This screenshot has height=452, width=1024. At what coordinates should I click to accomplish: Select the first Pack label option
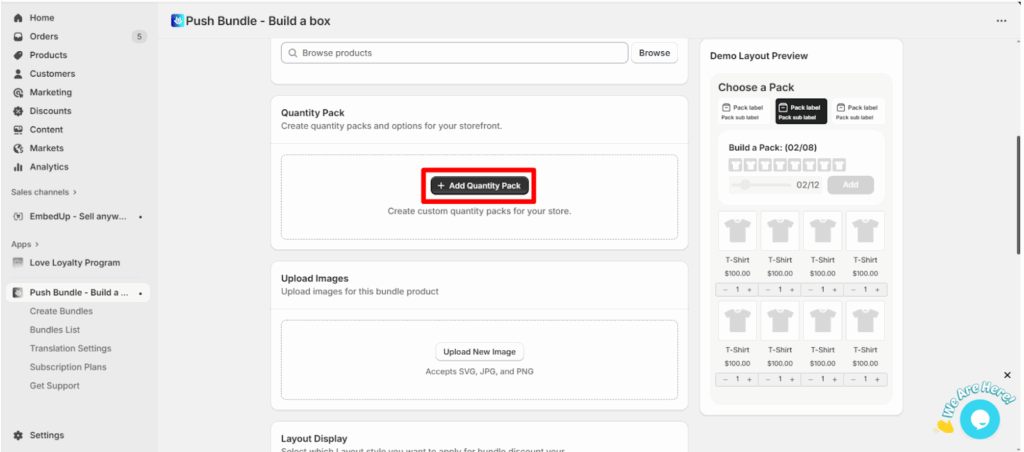click(x=744, y=112)
